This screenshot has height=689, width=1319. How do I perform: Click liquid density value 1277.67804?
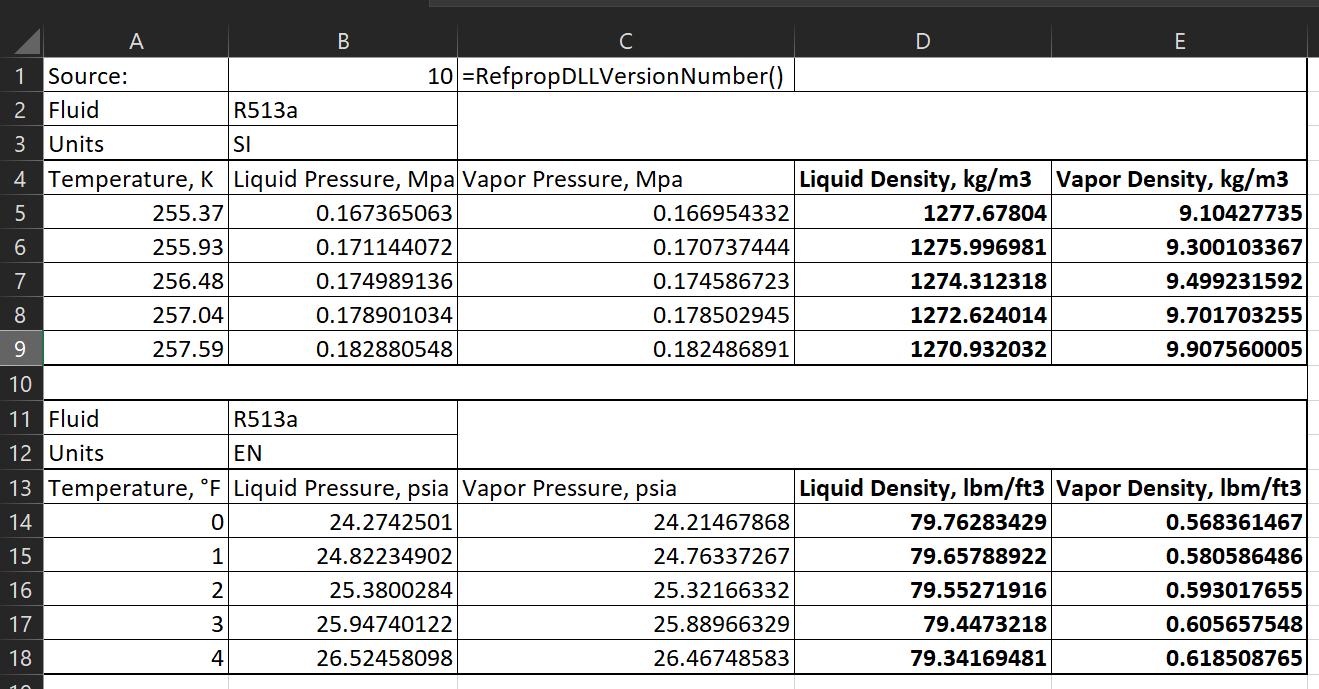tap(923, 213)
